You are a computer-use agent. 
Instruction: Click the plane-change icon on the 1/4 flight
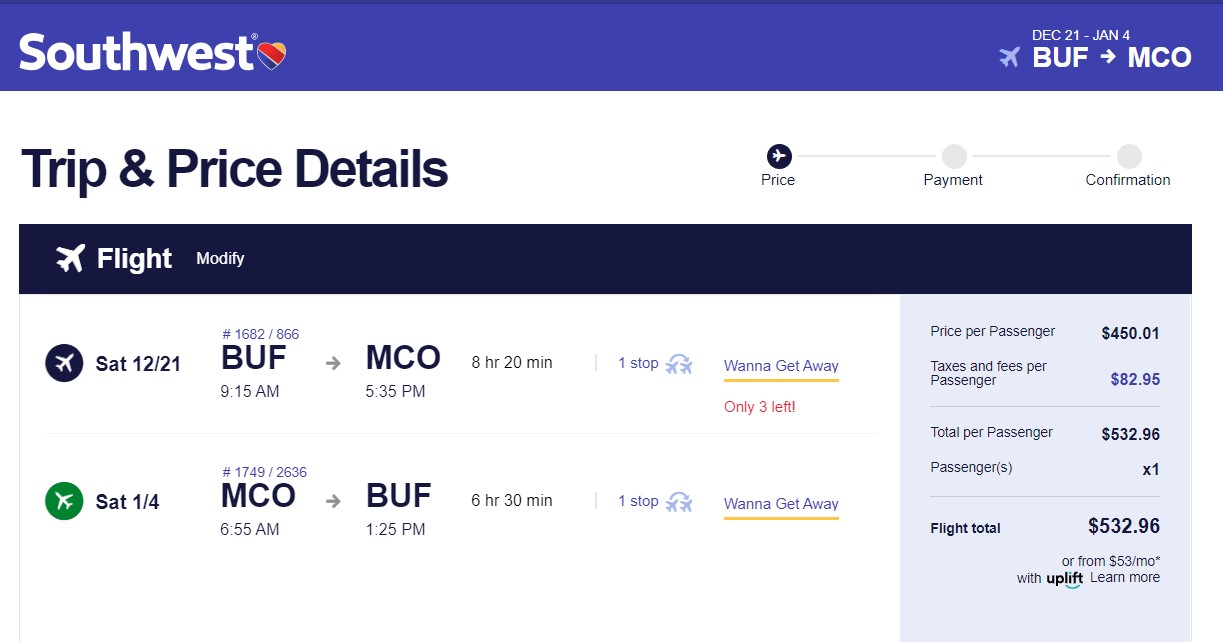coord(679,501)
